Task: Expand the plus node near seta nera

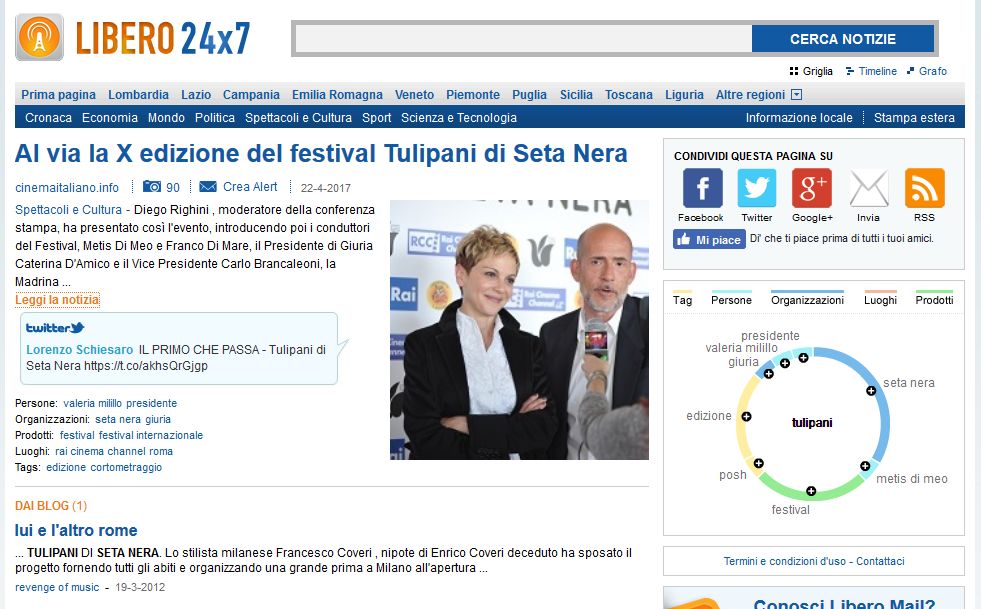Action: (x=871, y=391)
